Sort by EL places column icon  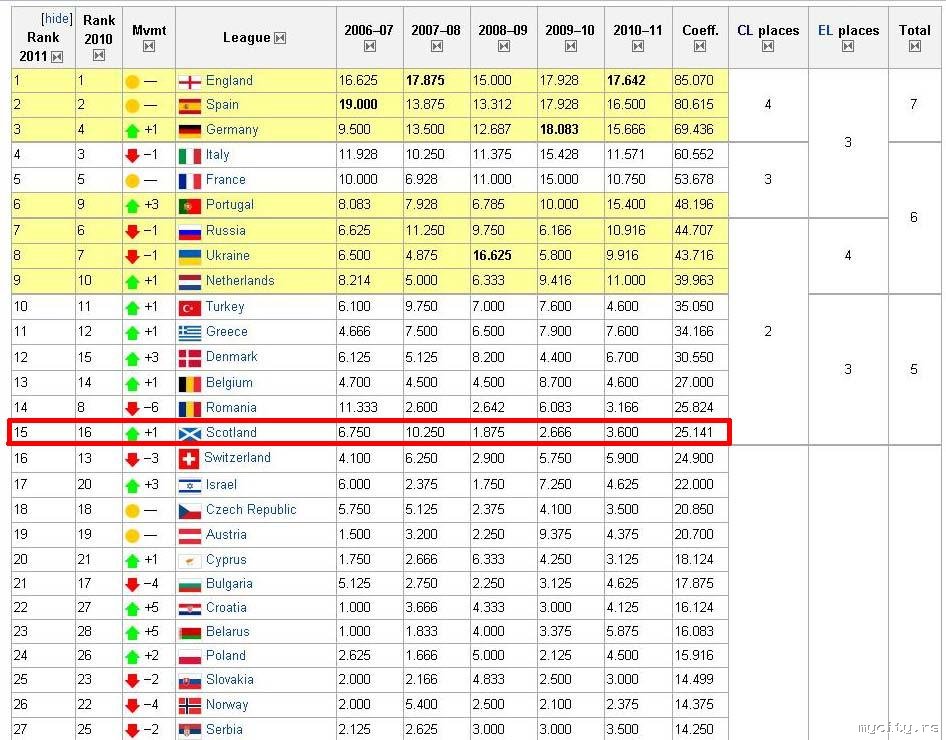coord(848,46)
